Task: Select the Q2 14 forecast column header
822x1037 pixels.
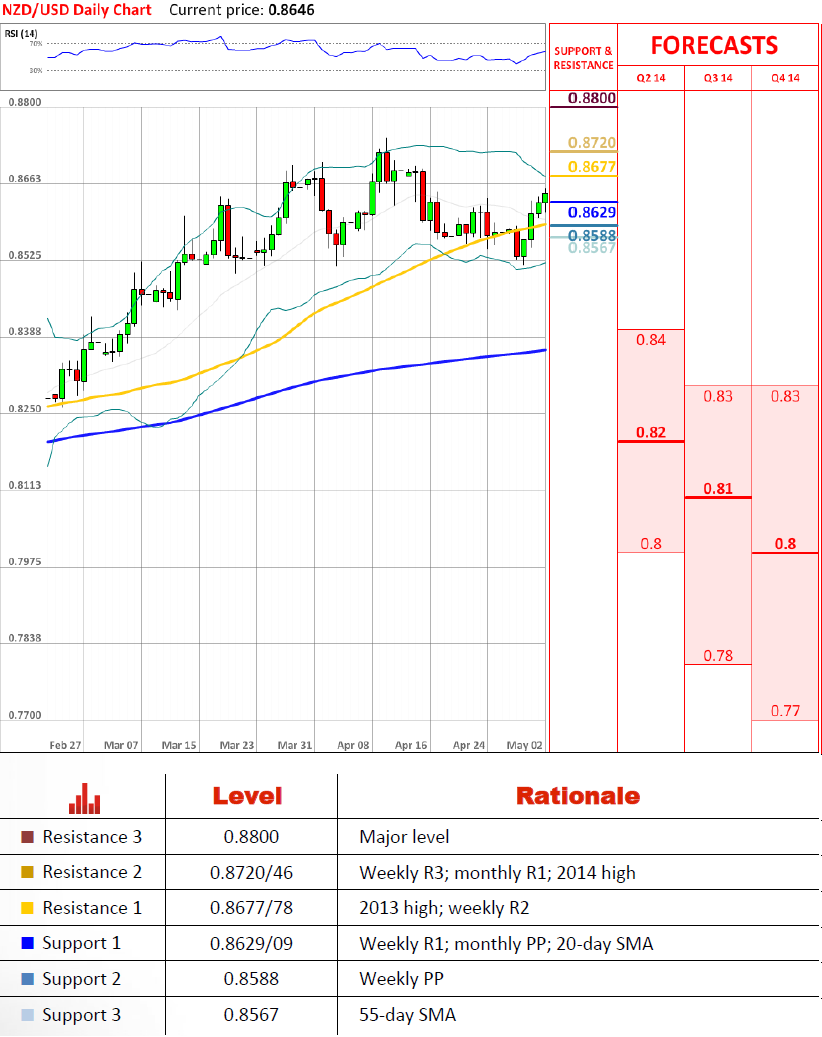Action: click(x=651, y=78)
